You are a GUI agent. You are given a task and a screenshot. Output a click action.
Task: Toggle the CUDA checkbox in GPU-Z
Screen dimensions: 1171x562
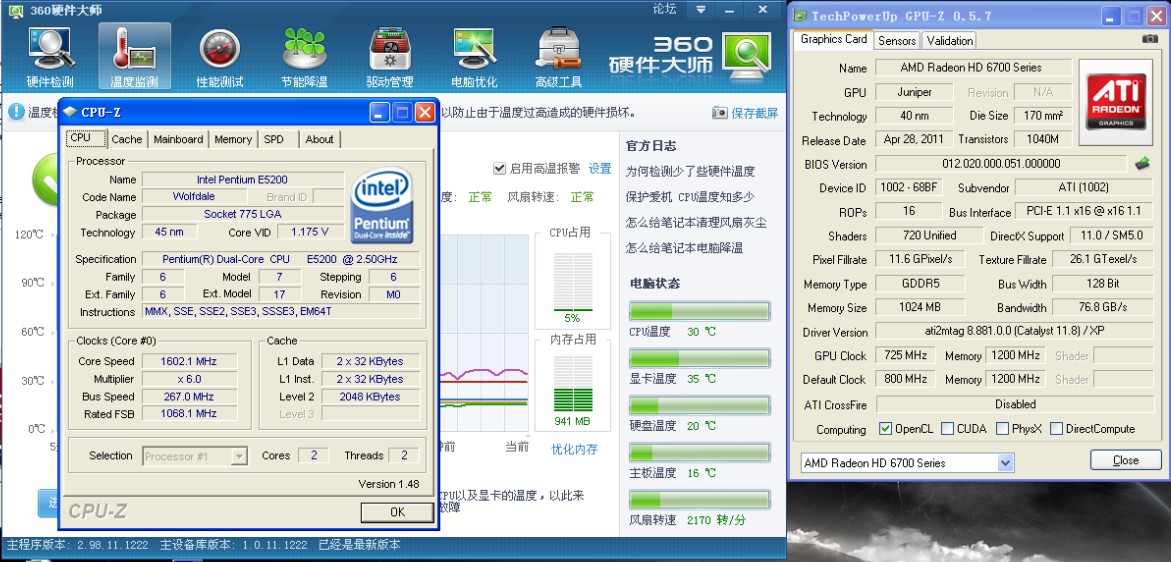[947, 428]
